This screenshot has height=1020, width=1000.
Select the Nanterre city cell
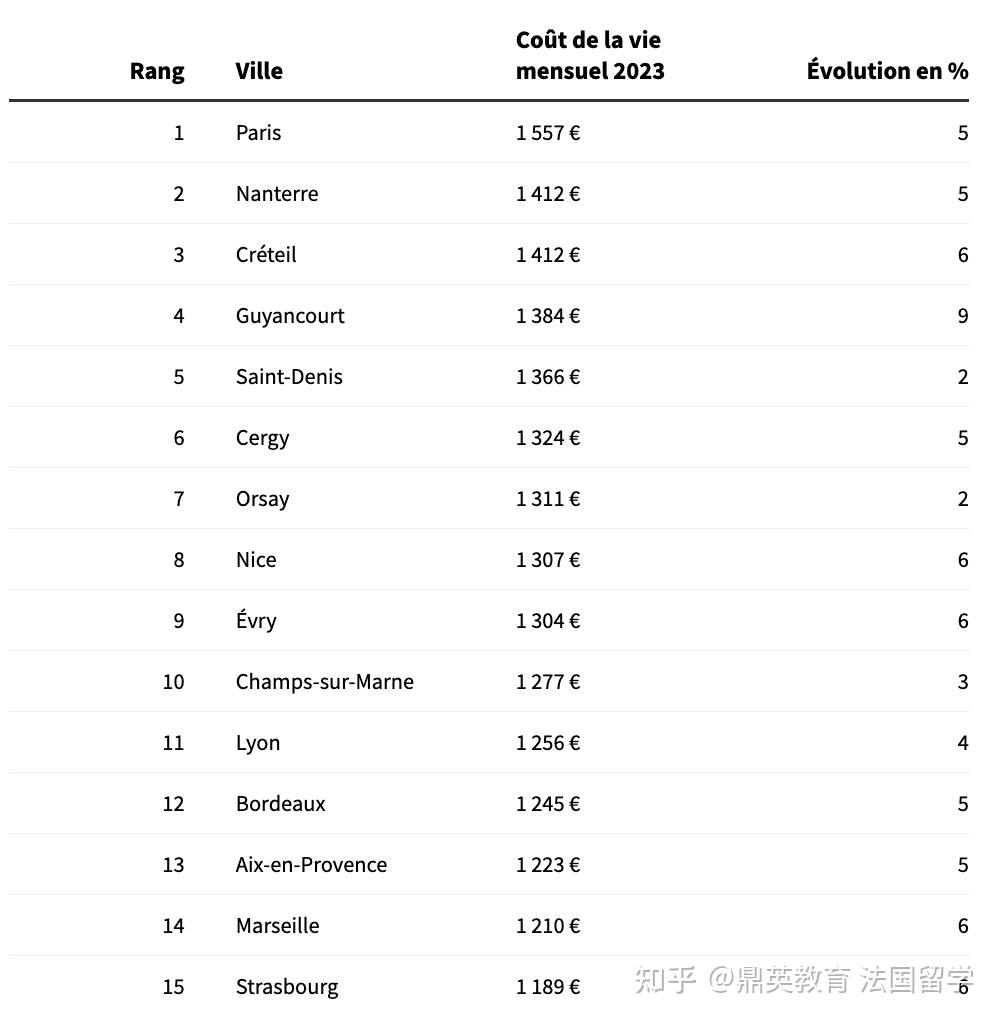[x=277, y=194]
